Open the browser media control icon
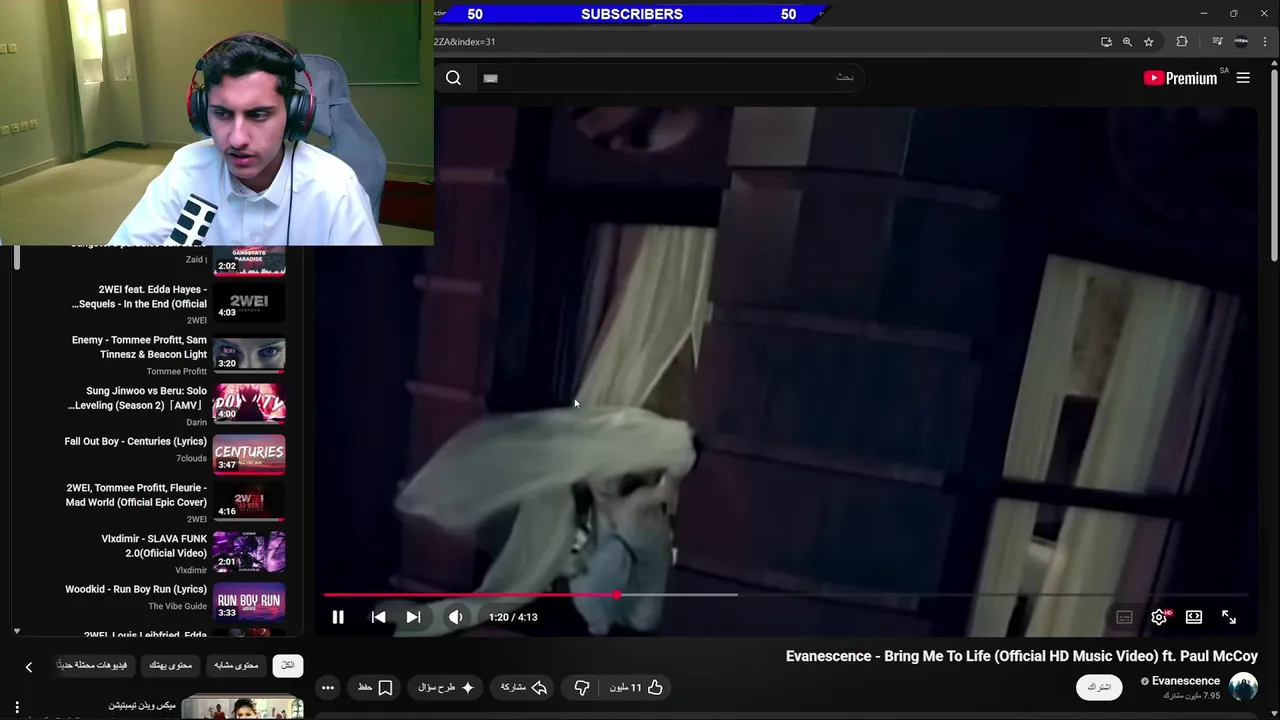Image resolution: width=1280 pixels, height=720 pixels. 1217,42
